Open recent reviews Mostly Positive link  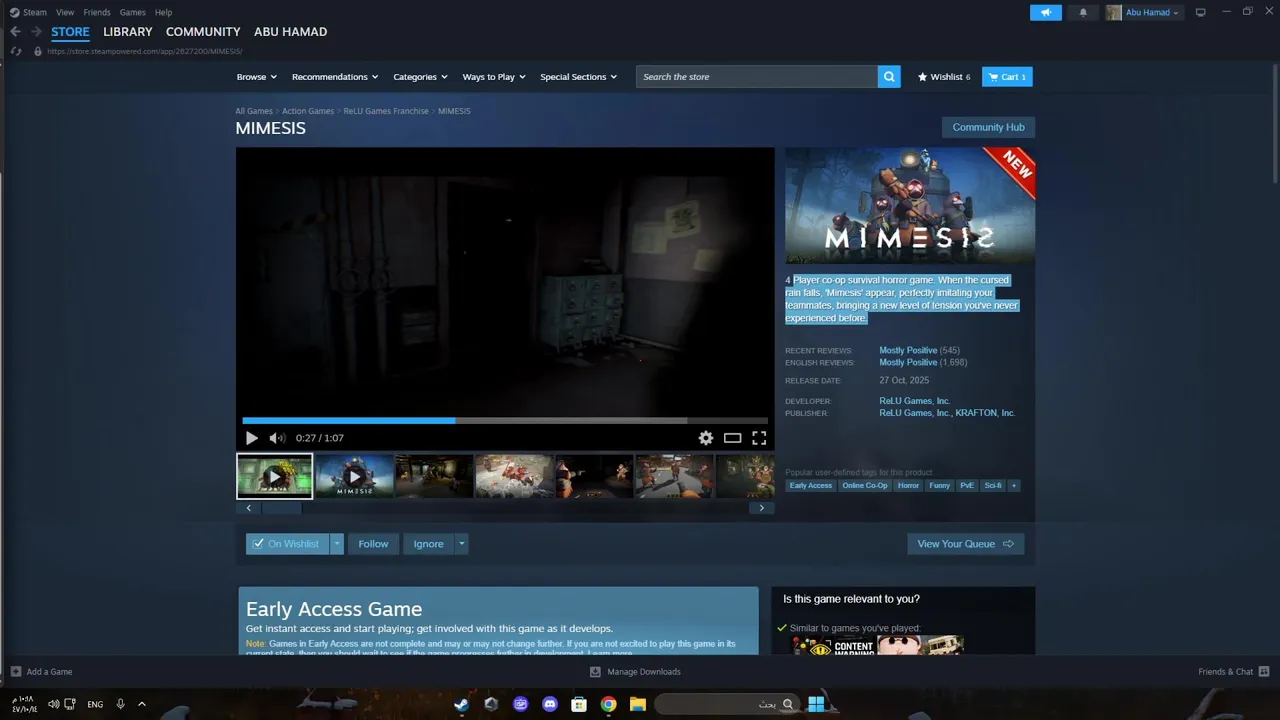tap(908, 350)
